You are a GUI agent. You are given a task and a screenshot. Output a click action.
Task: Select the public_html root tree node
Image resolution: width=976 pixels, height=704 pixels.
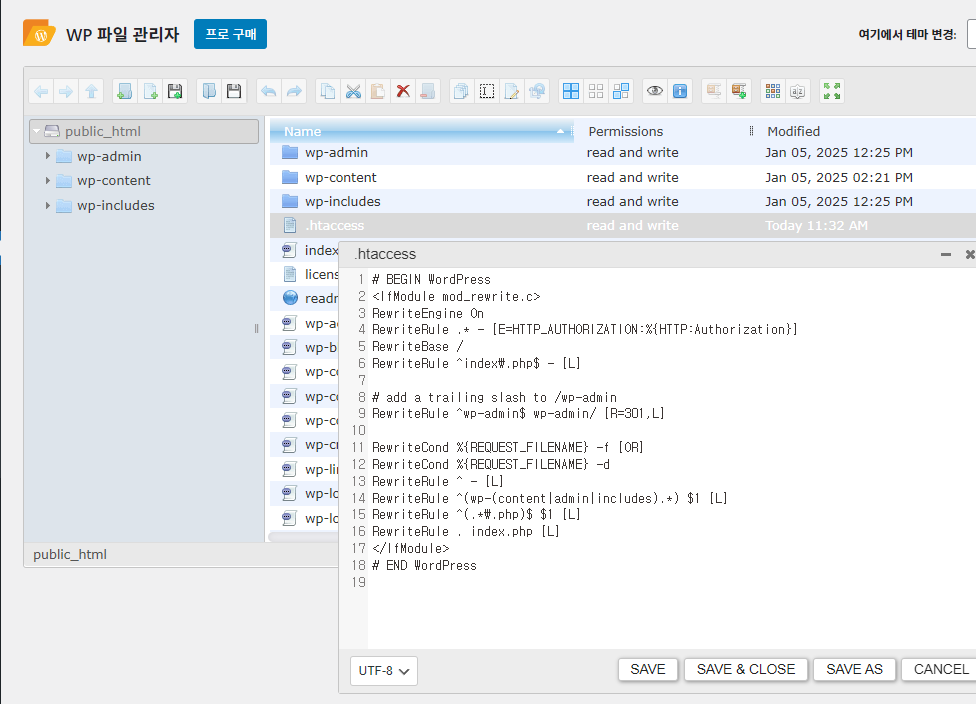click(144, 131)
